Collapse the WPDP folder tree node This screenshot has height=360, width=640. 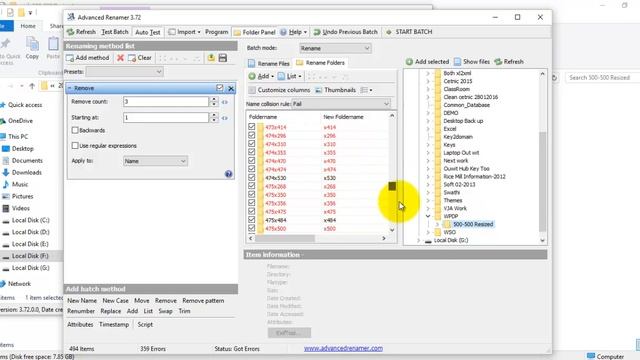[x=428, y=216]
